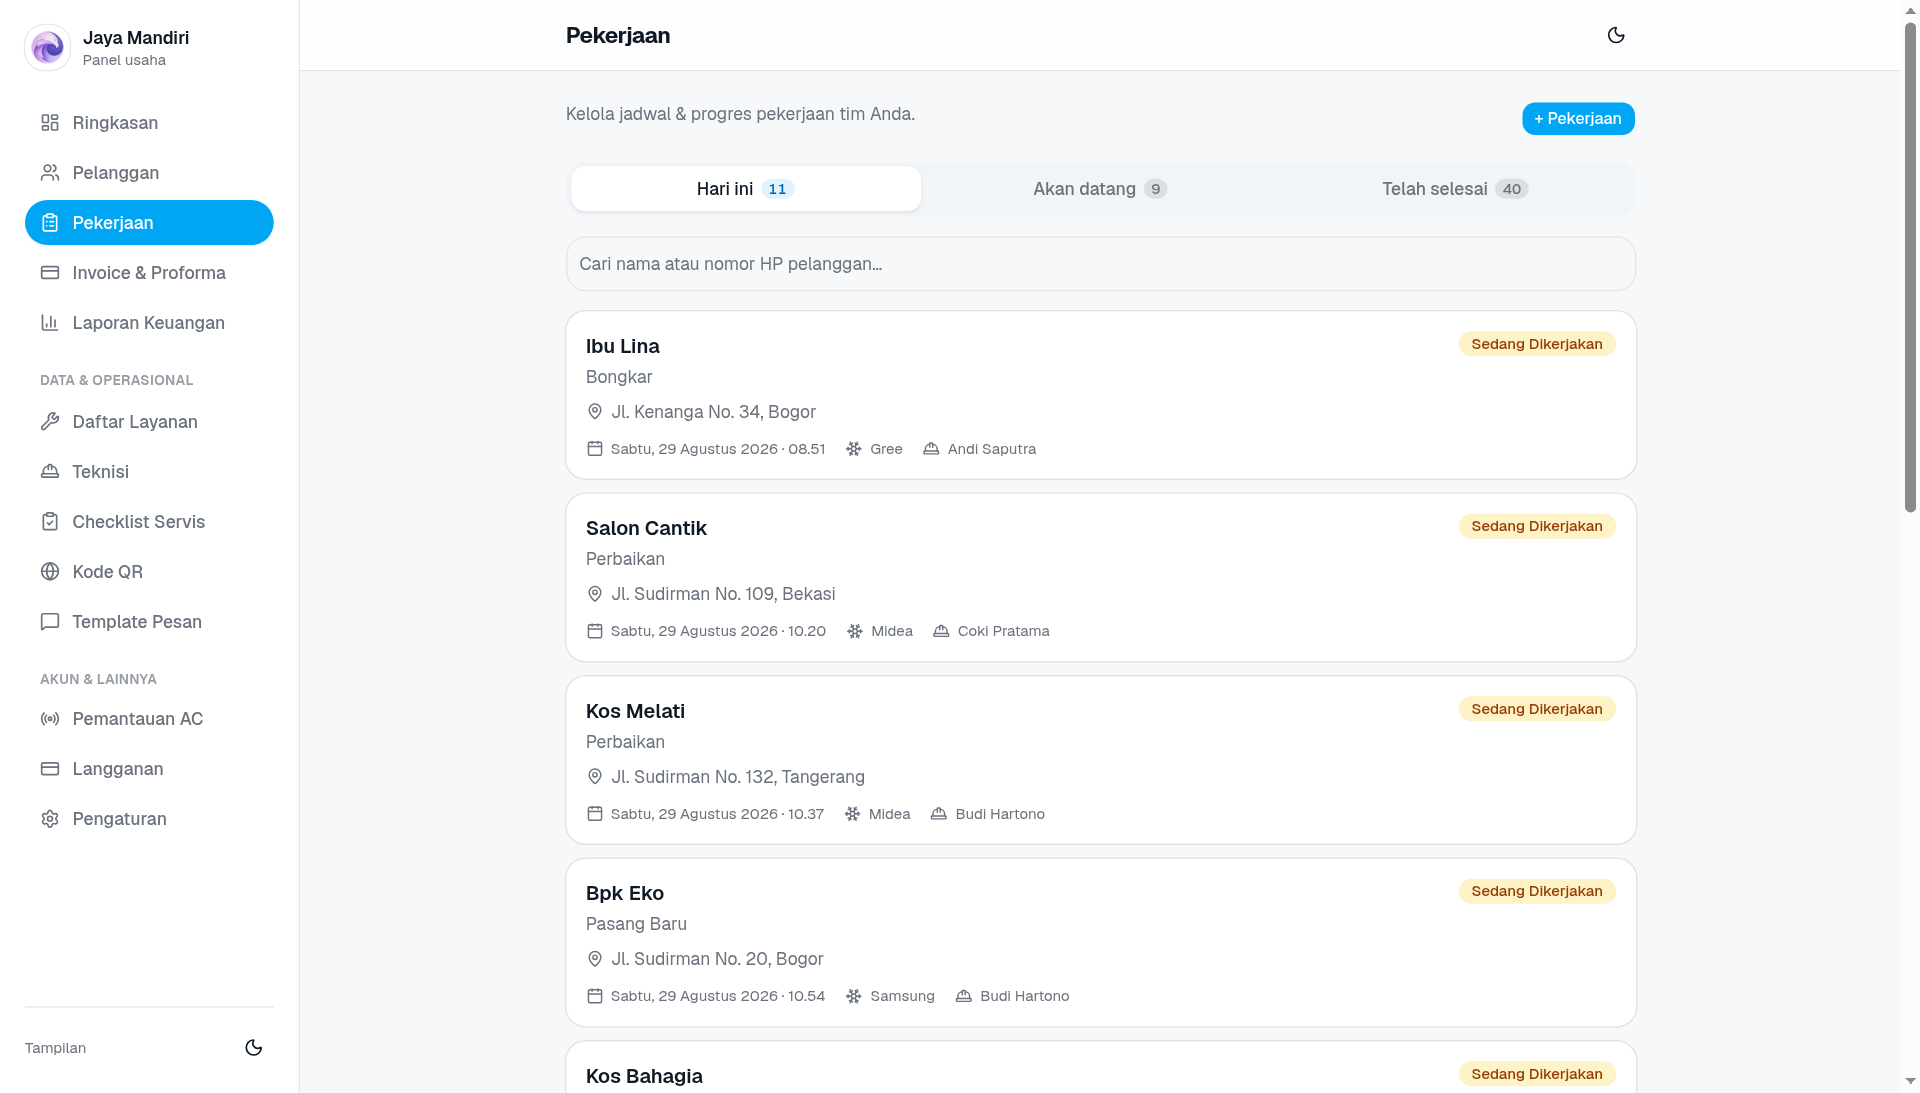The height and width of the screenshot is (1093, 1920).
Task: Click the Checklist Servis clipboard icon
Action: coord(50,522)
